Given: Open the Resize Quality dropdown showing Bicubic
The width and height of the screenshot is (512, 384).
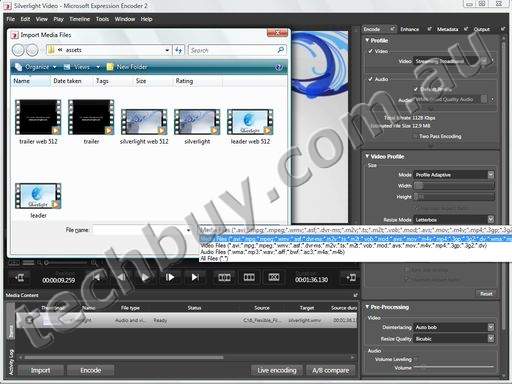Looking at the screenshot, I should point(491,339).
